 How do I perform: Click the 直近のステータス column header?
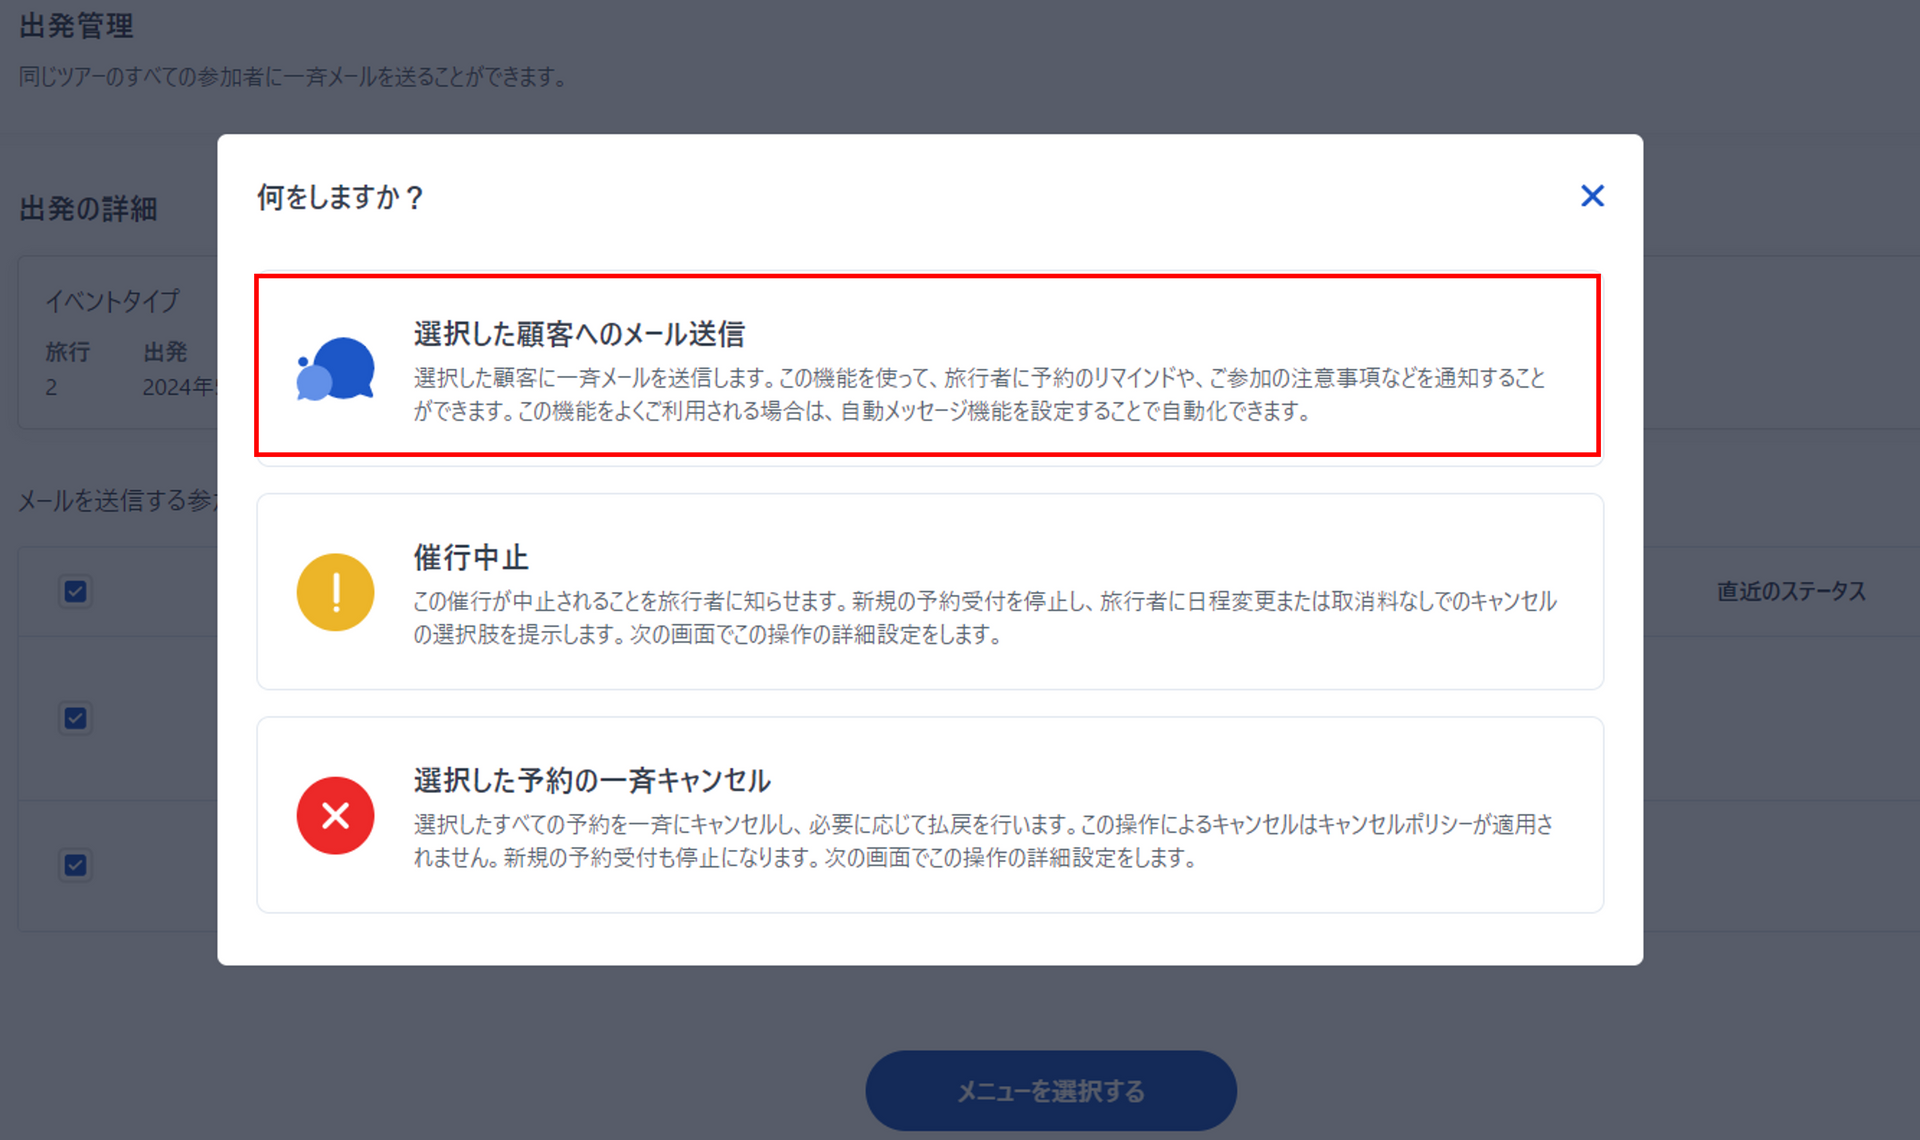pyautogui.click(x=1791, y=591)
